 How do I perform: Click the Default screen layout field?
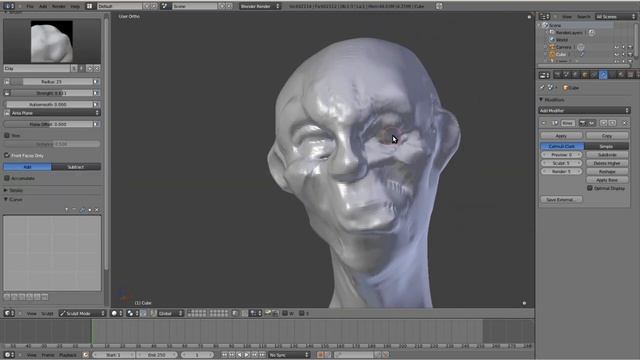[120, 6]
